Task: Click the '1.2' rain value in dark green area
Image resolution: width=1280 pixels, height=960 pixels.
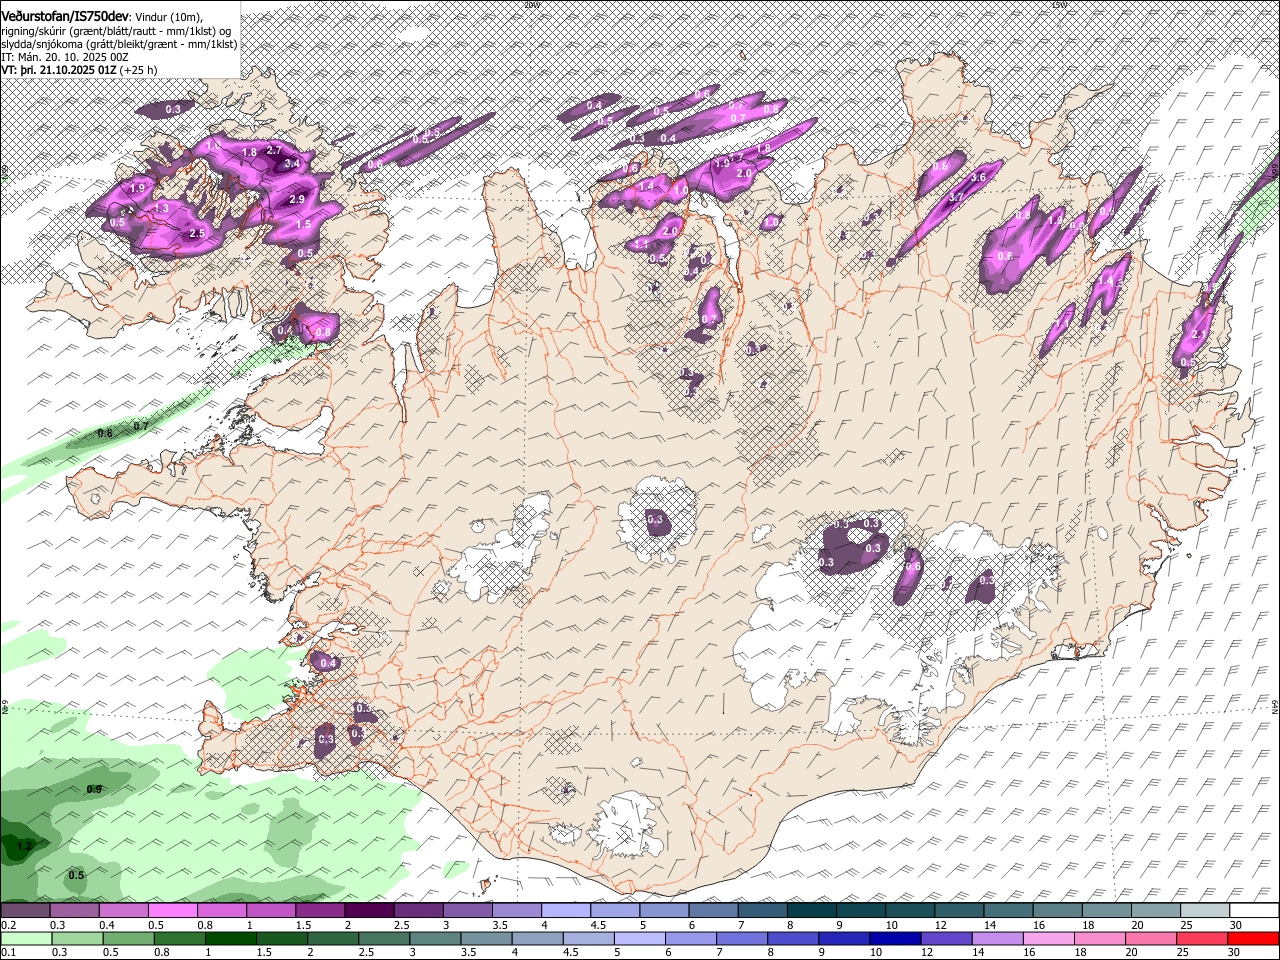Action: click(x=25, y=846)
